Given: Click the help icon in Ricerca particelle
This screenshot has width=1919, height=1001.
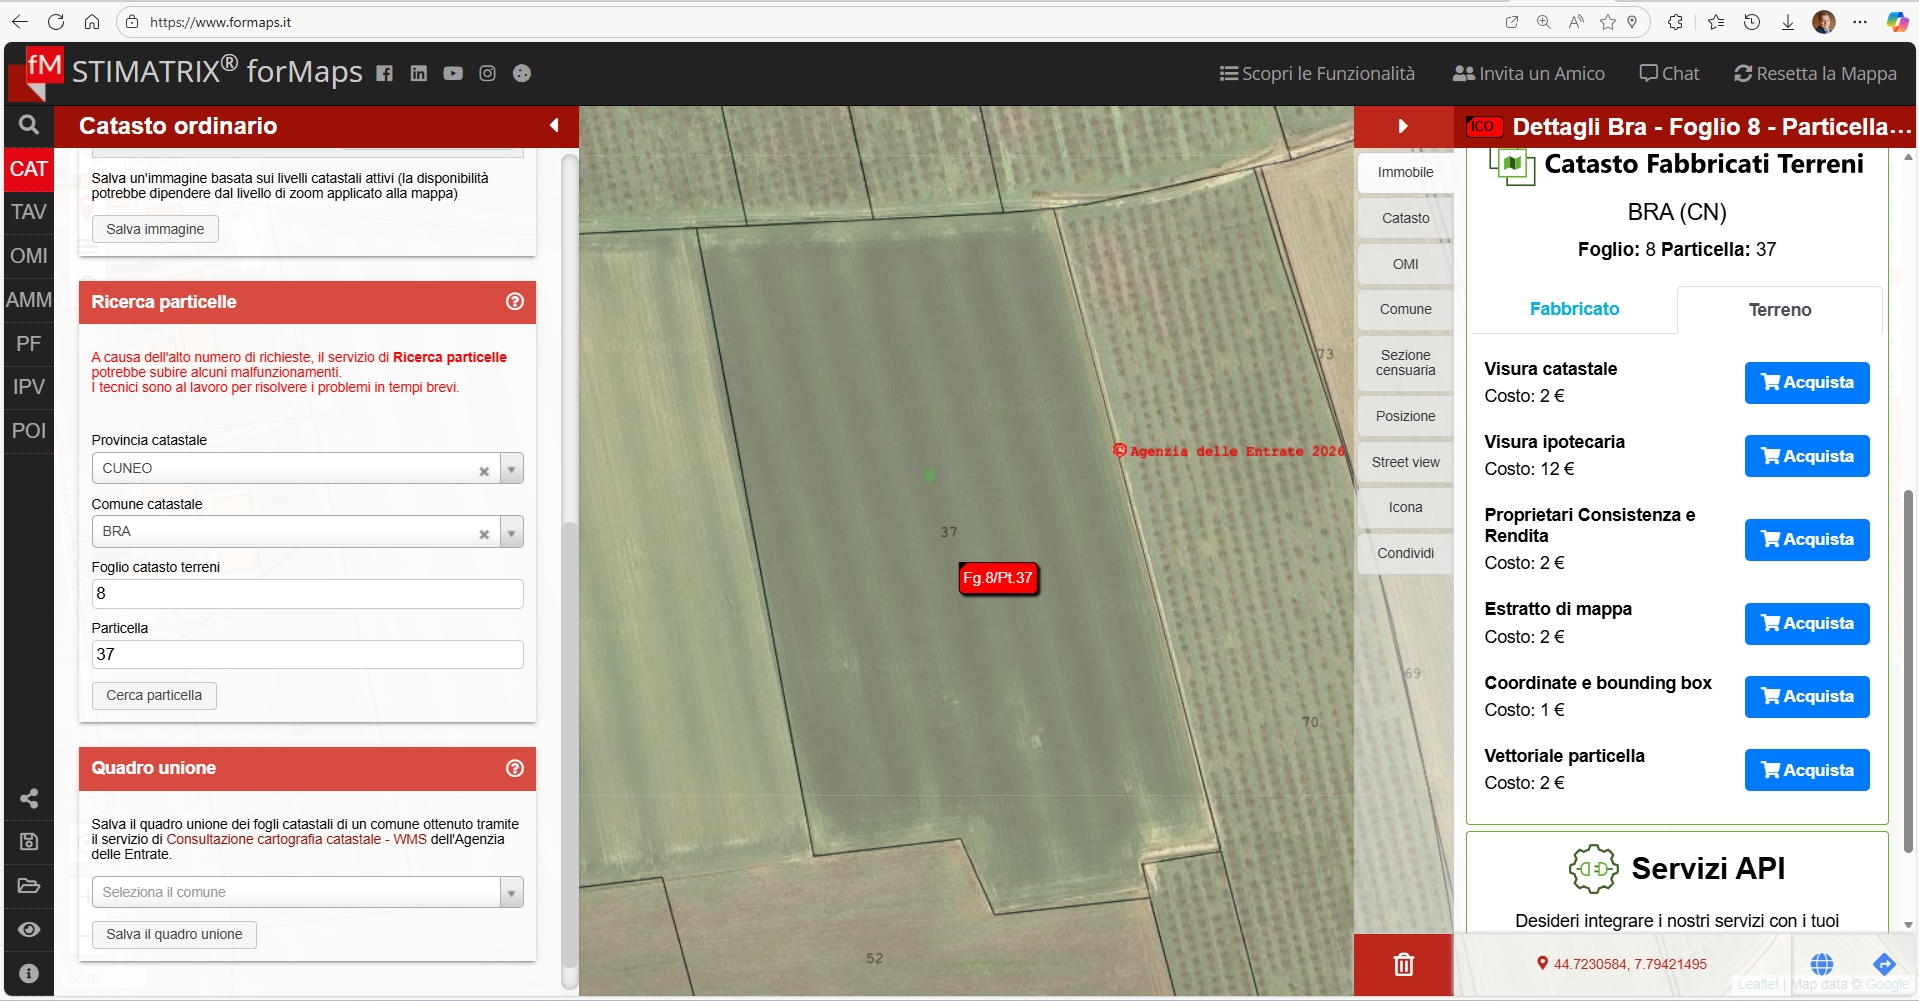Looking at the screenshot, I should (515, 302).
